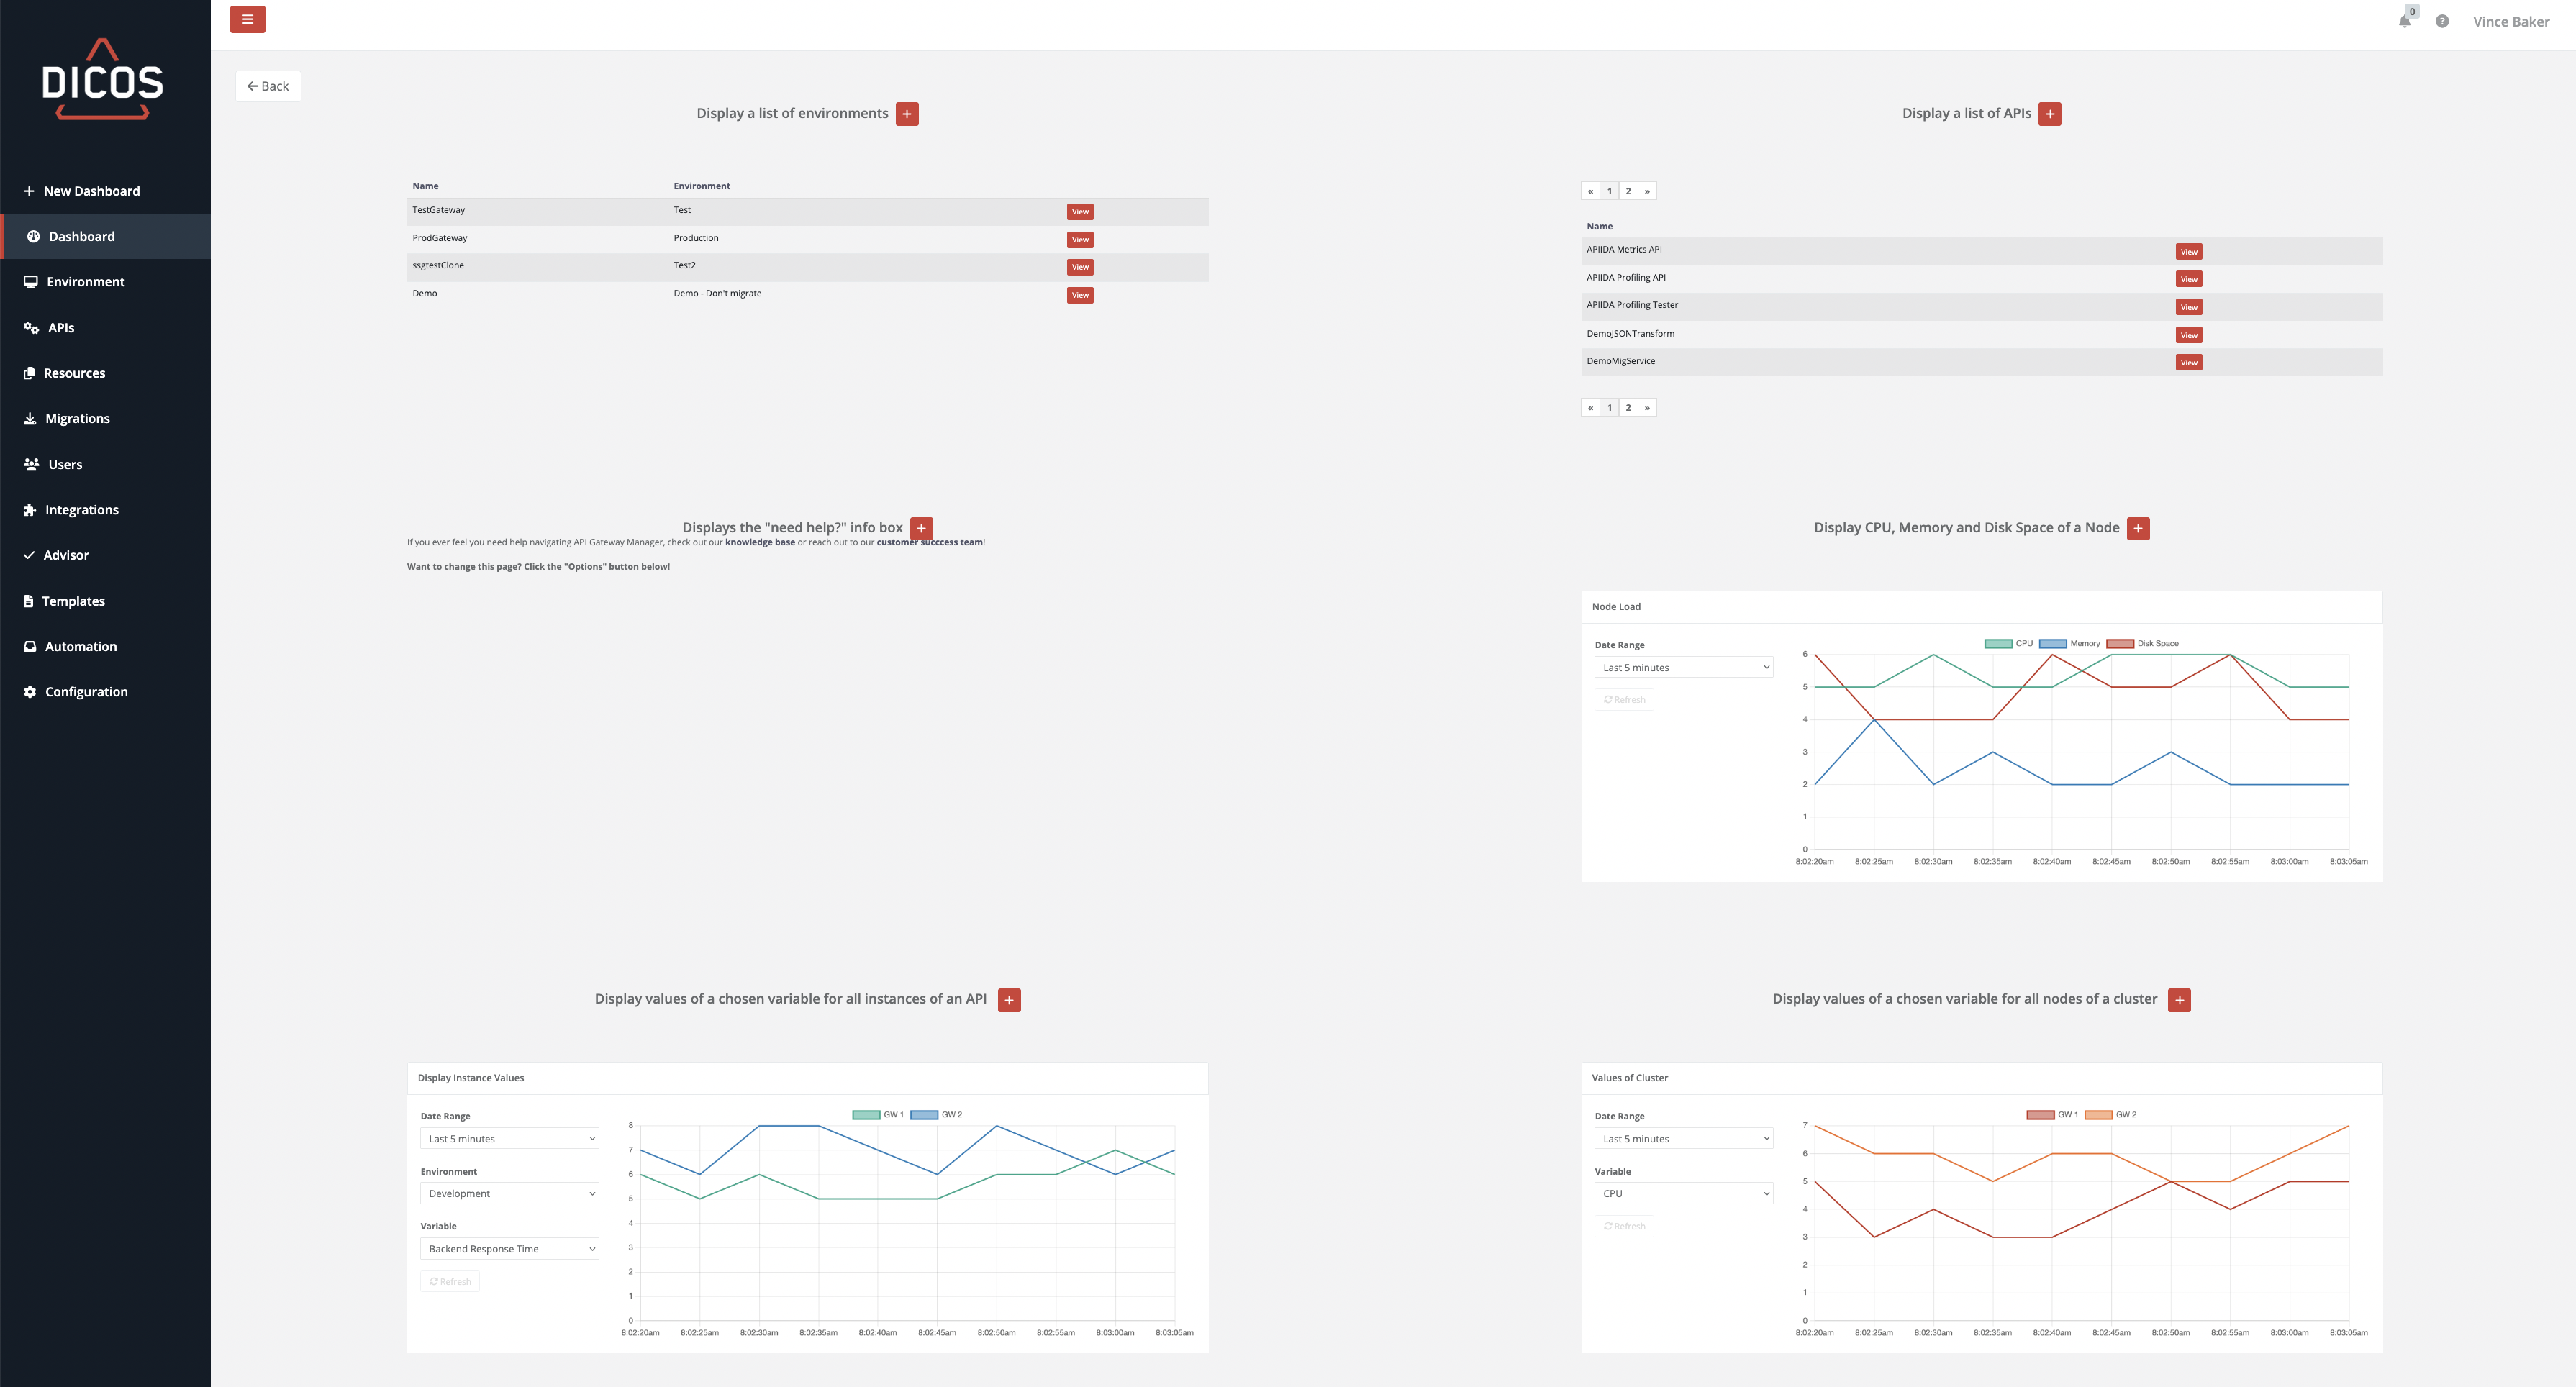
Task: Add the need help info box widget
Action: click(x=921, y=528)
